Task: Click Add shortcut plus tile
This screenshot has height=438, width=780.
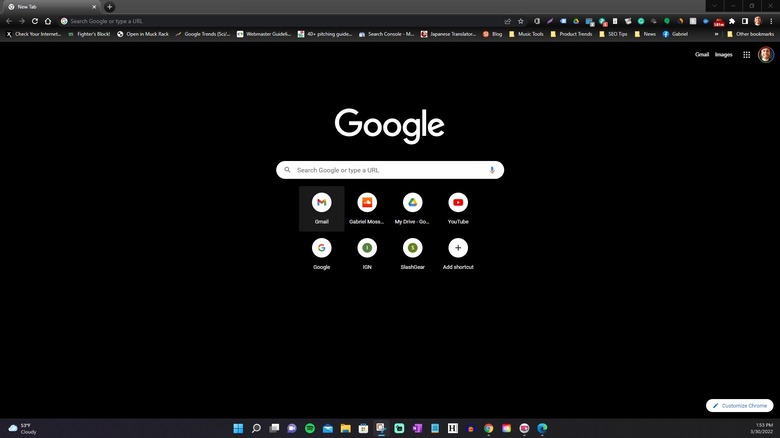Action: pyautogui.click(x=458, y=254)
